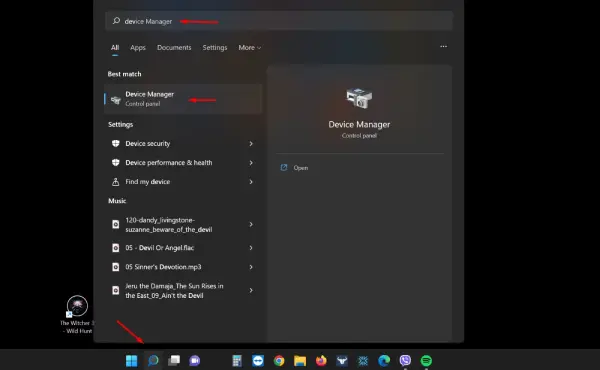Image resolution: width=600 pixels, height=370 pixels.
Task: Expand Device performance & health chevron
Action: [251, 163]
